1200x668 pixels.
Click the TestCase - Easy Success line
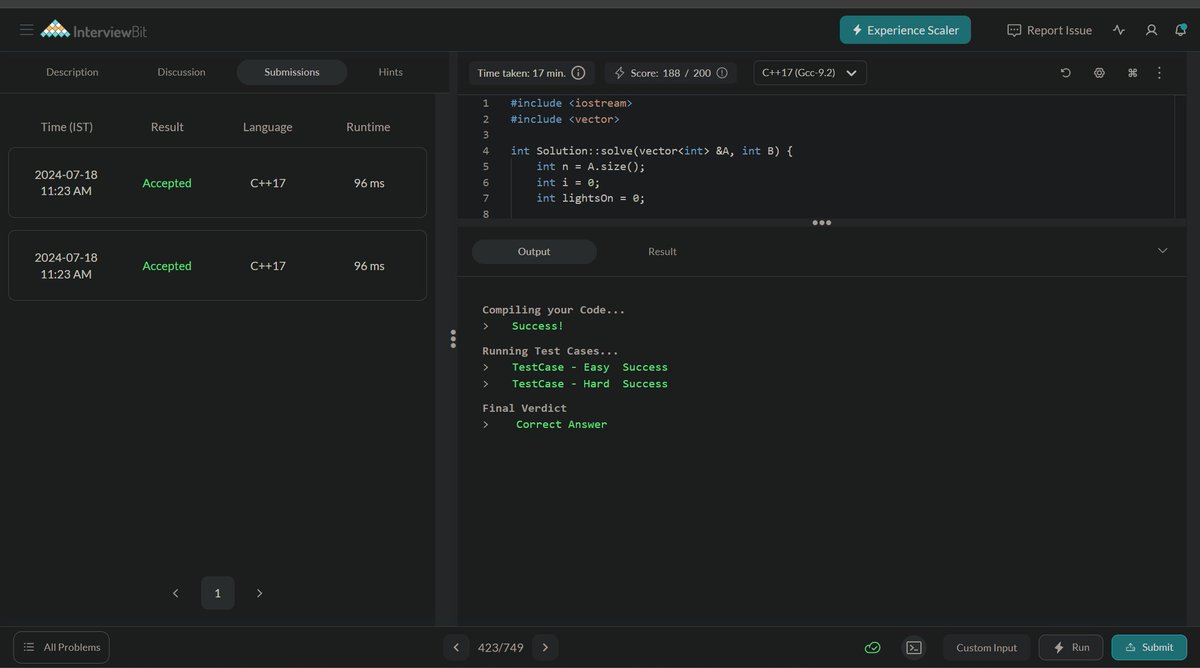[589, 367]
